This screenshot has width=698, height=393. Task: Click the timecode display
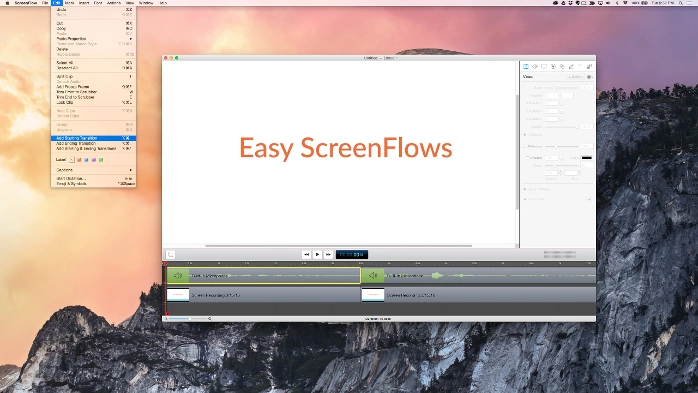coord(352,255)
